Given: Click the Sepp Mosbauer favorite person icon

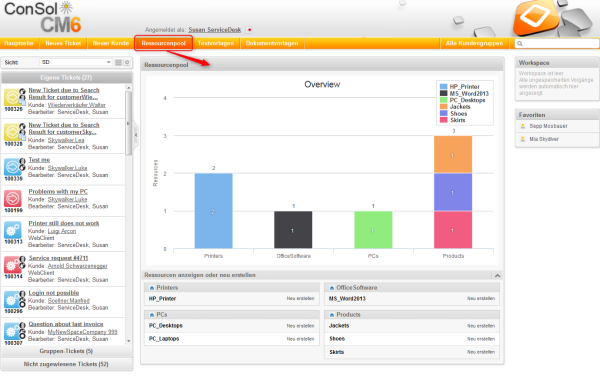Looking at the screenshot, I should [523, 126].
